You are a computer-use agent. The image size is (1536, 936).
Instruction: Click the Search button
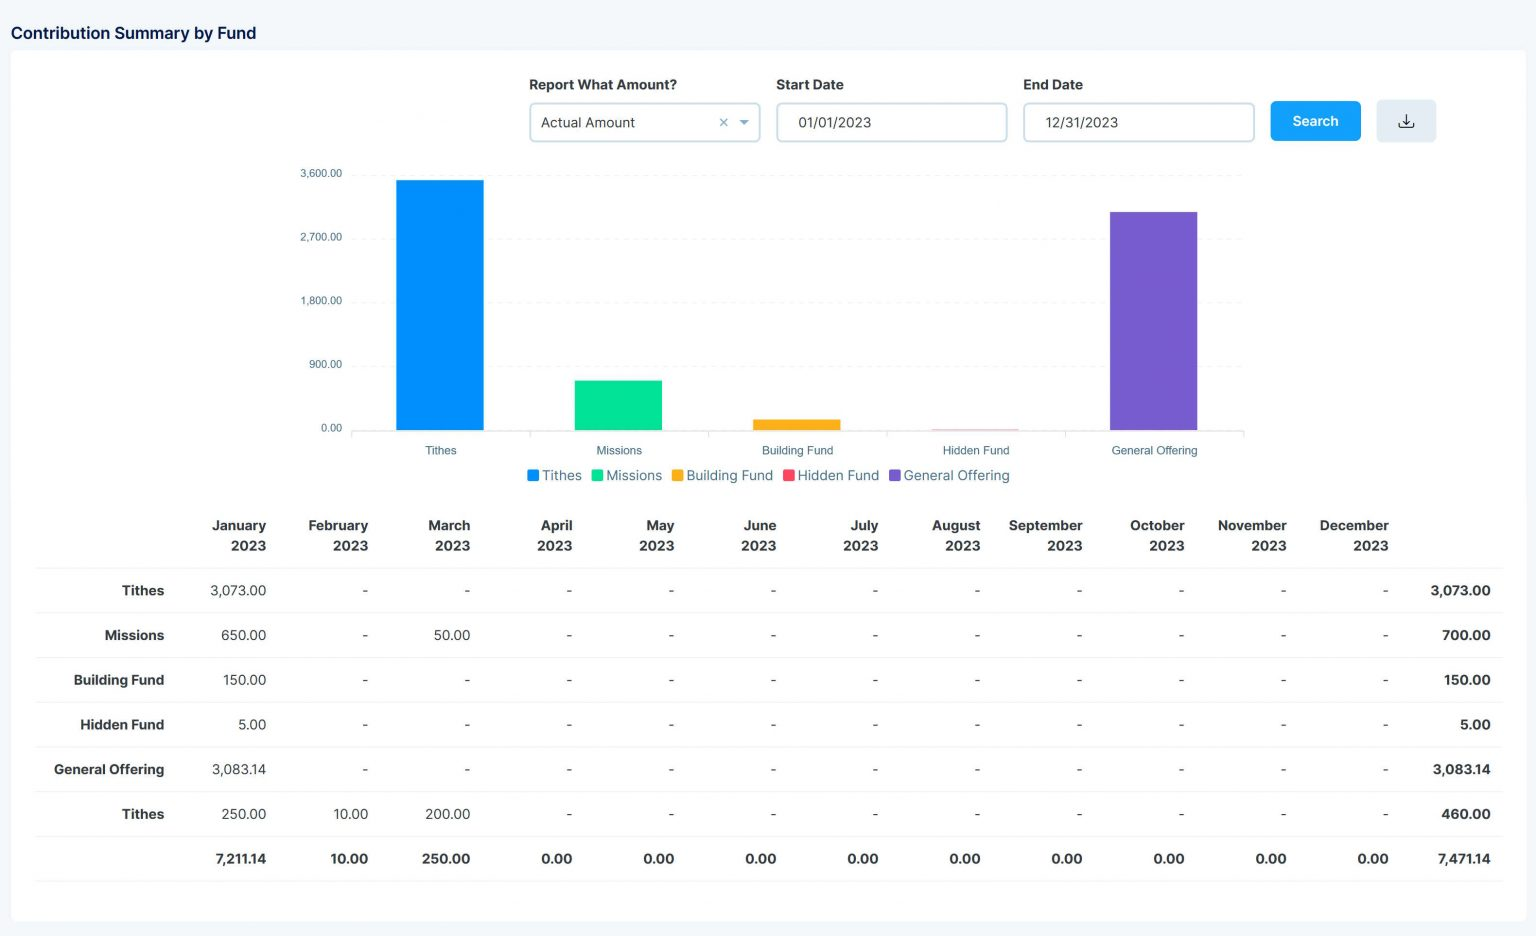[1315, 121]
